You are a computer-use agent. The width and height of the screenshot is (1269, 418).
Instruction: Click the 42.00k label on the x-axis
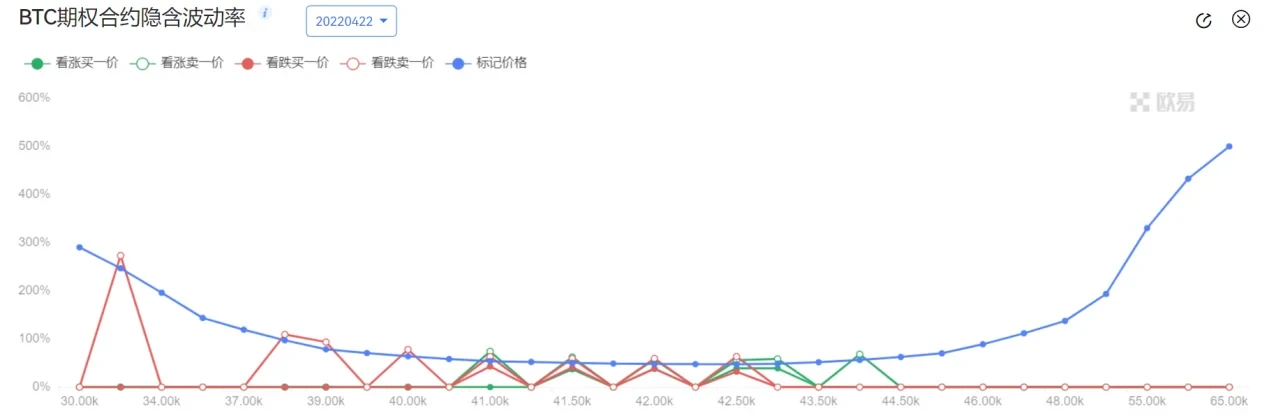(x=654, y=401)
